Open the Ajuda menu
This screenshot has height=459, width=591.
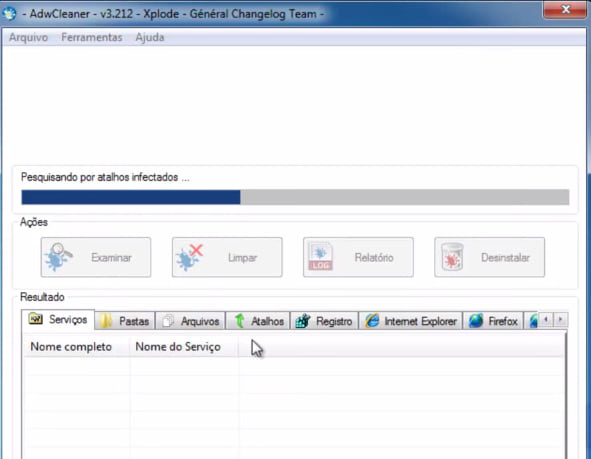[150, 37]
